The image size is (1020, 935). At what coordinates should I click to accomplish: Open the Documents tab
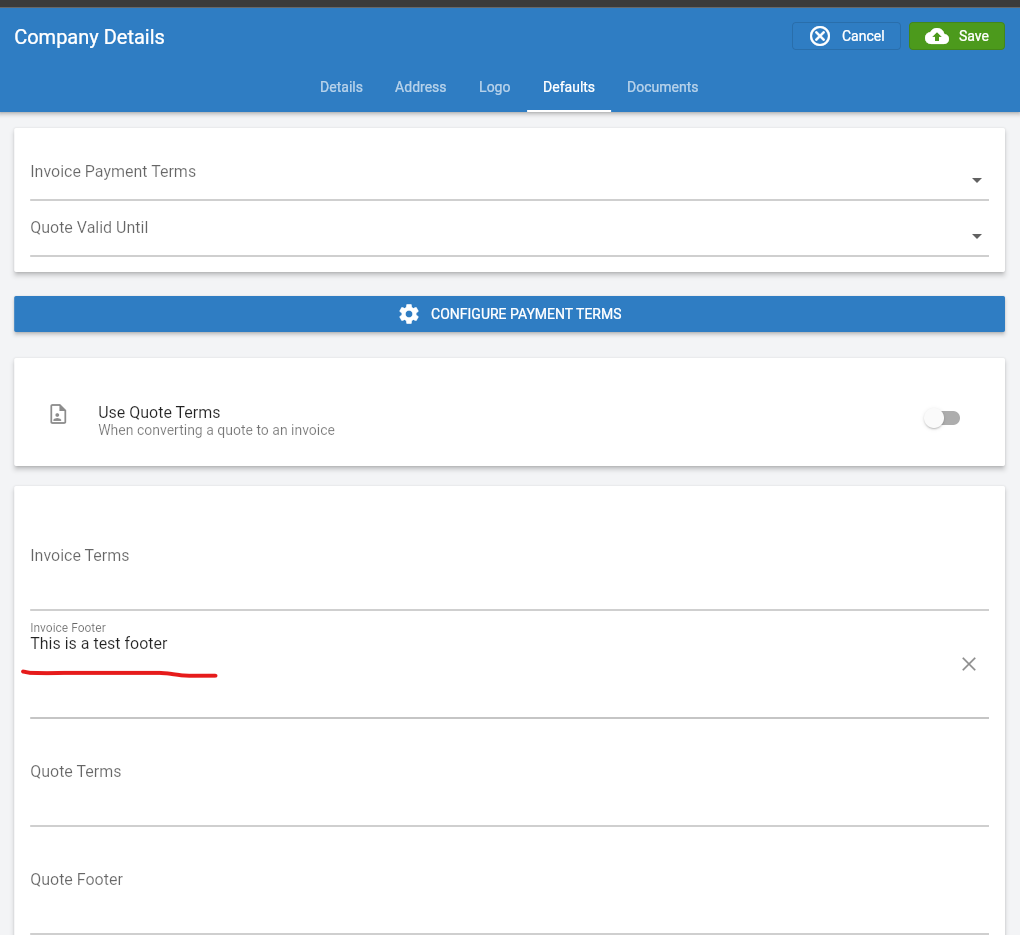(662, 87)
